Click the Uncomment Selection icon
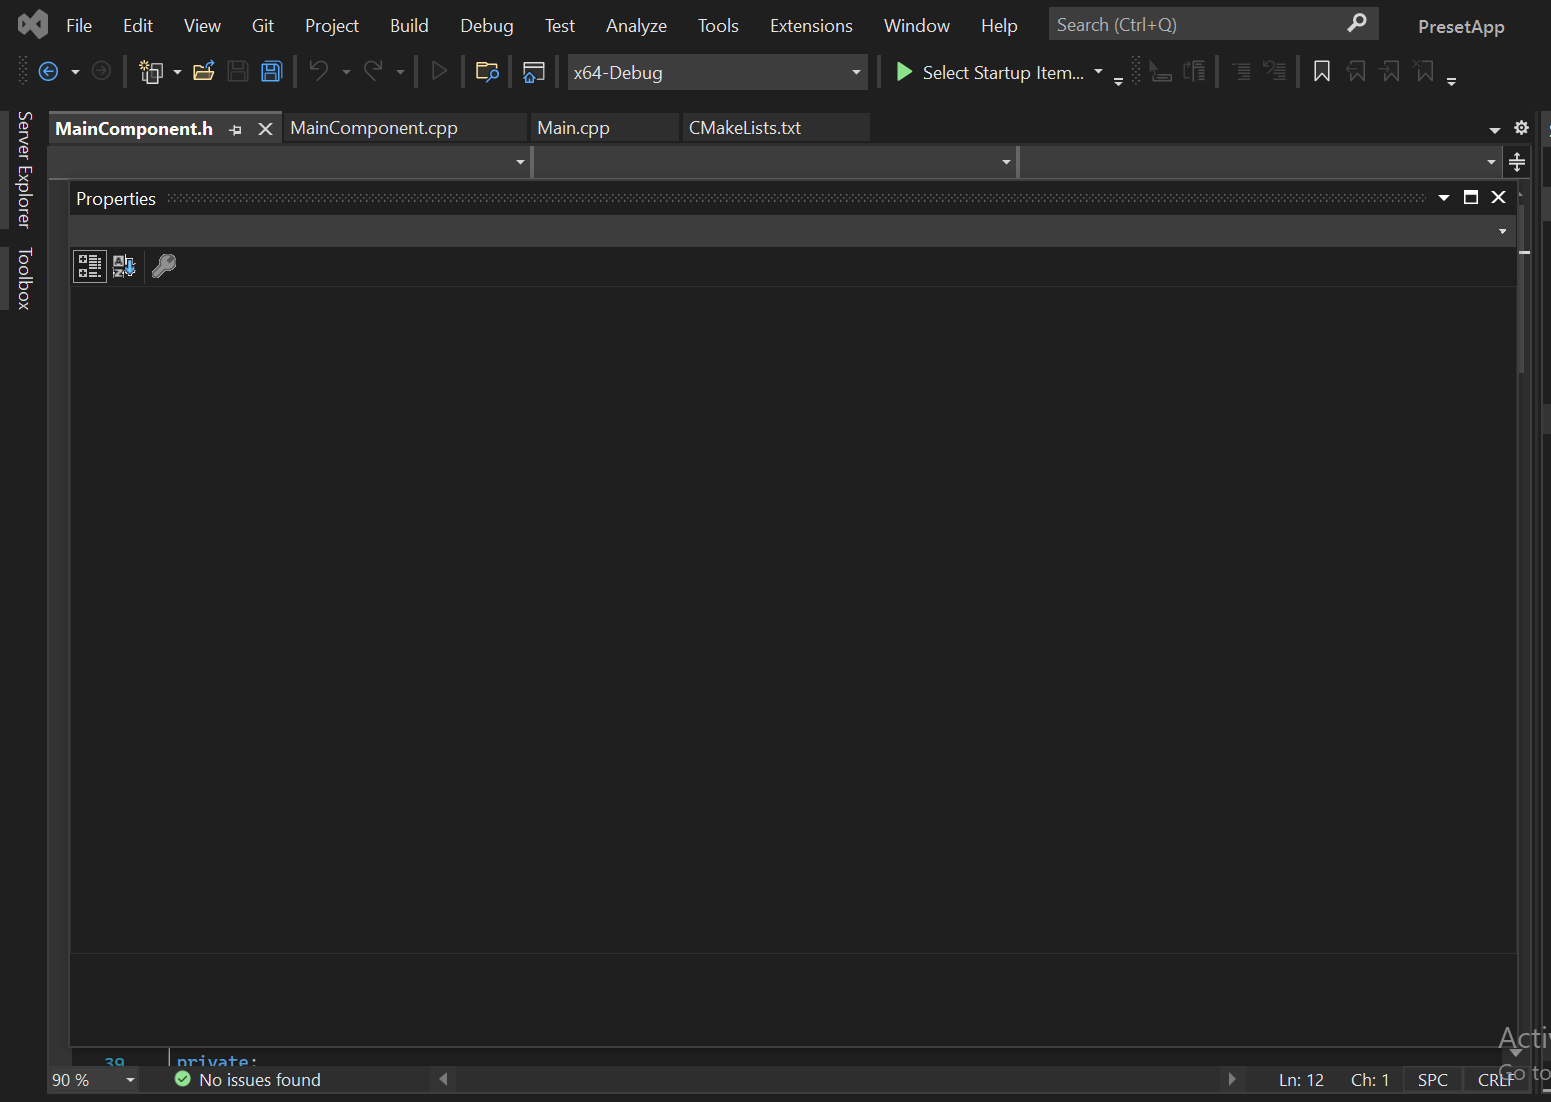Image resolution: width=1551 pixels, height=1102 pixels. [x=1275, y=71]
